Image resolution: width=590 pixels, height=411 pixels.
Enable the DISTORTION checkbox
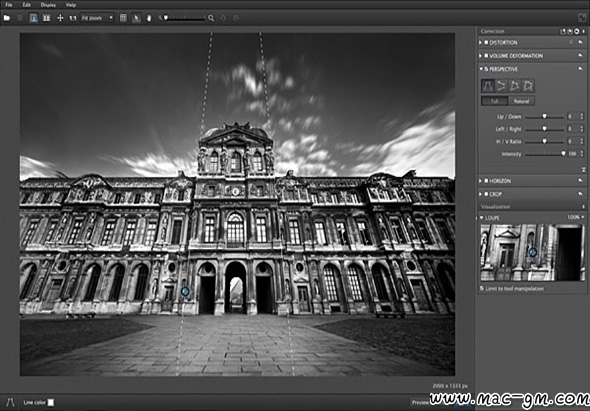pyautogui.click(x=486, y=43)
